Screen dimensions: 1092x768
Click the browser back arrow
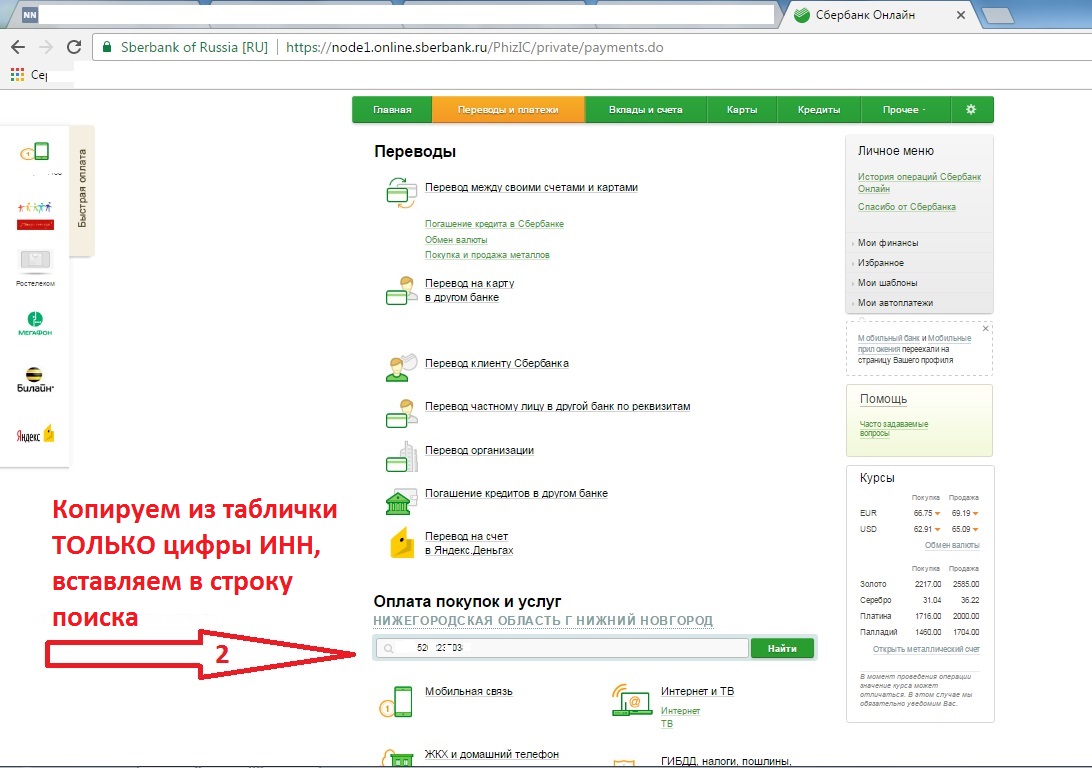tap(18, 47)
